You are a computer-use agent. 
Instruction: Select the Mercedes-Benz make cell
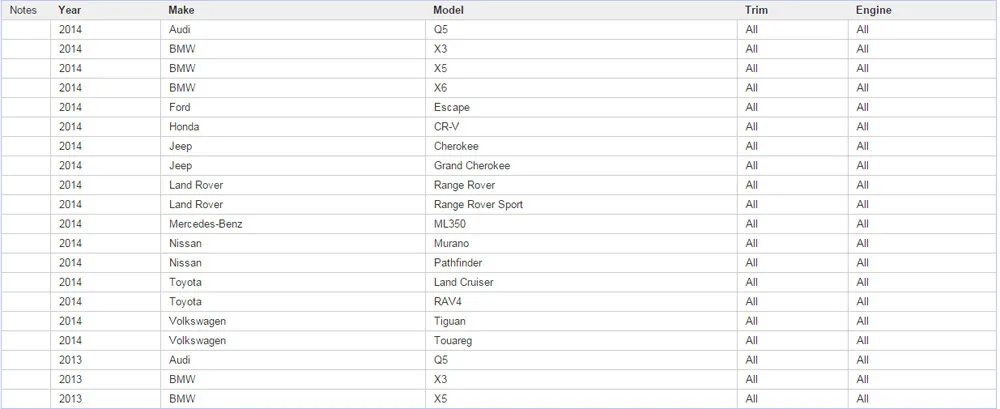pyautogui.click(x=293, y=224)
